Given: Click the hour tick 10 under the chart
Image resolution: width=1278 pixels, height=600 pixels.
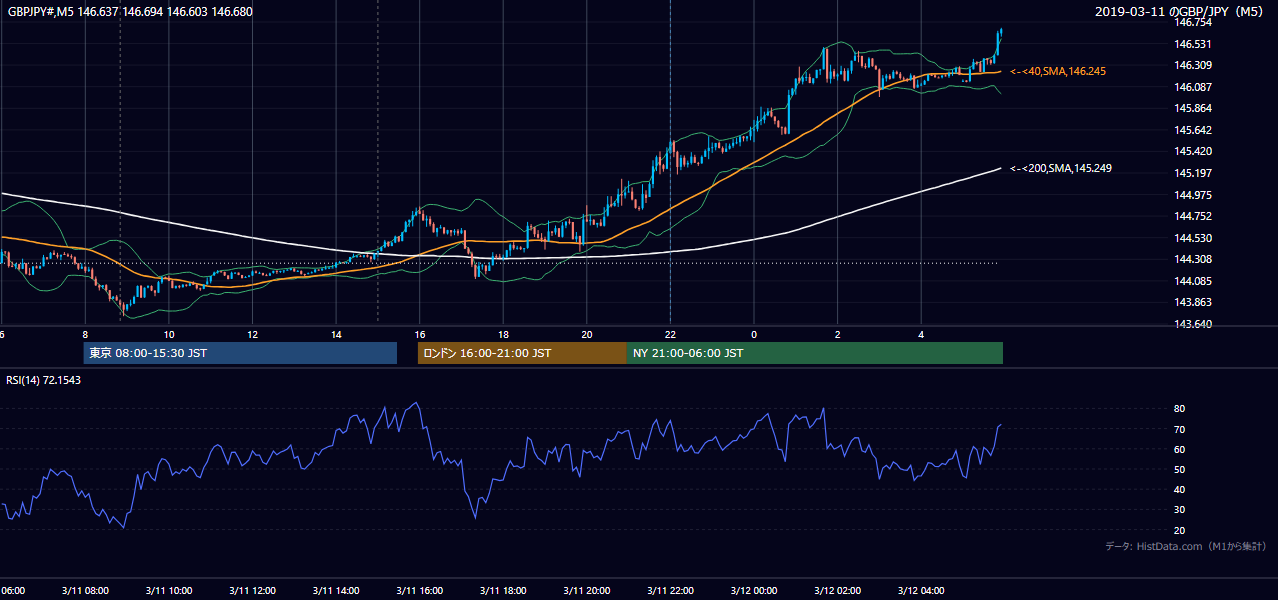Looking at the screenshot, I should [169, 334].
